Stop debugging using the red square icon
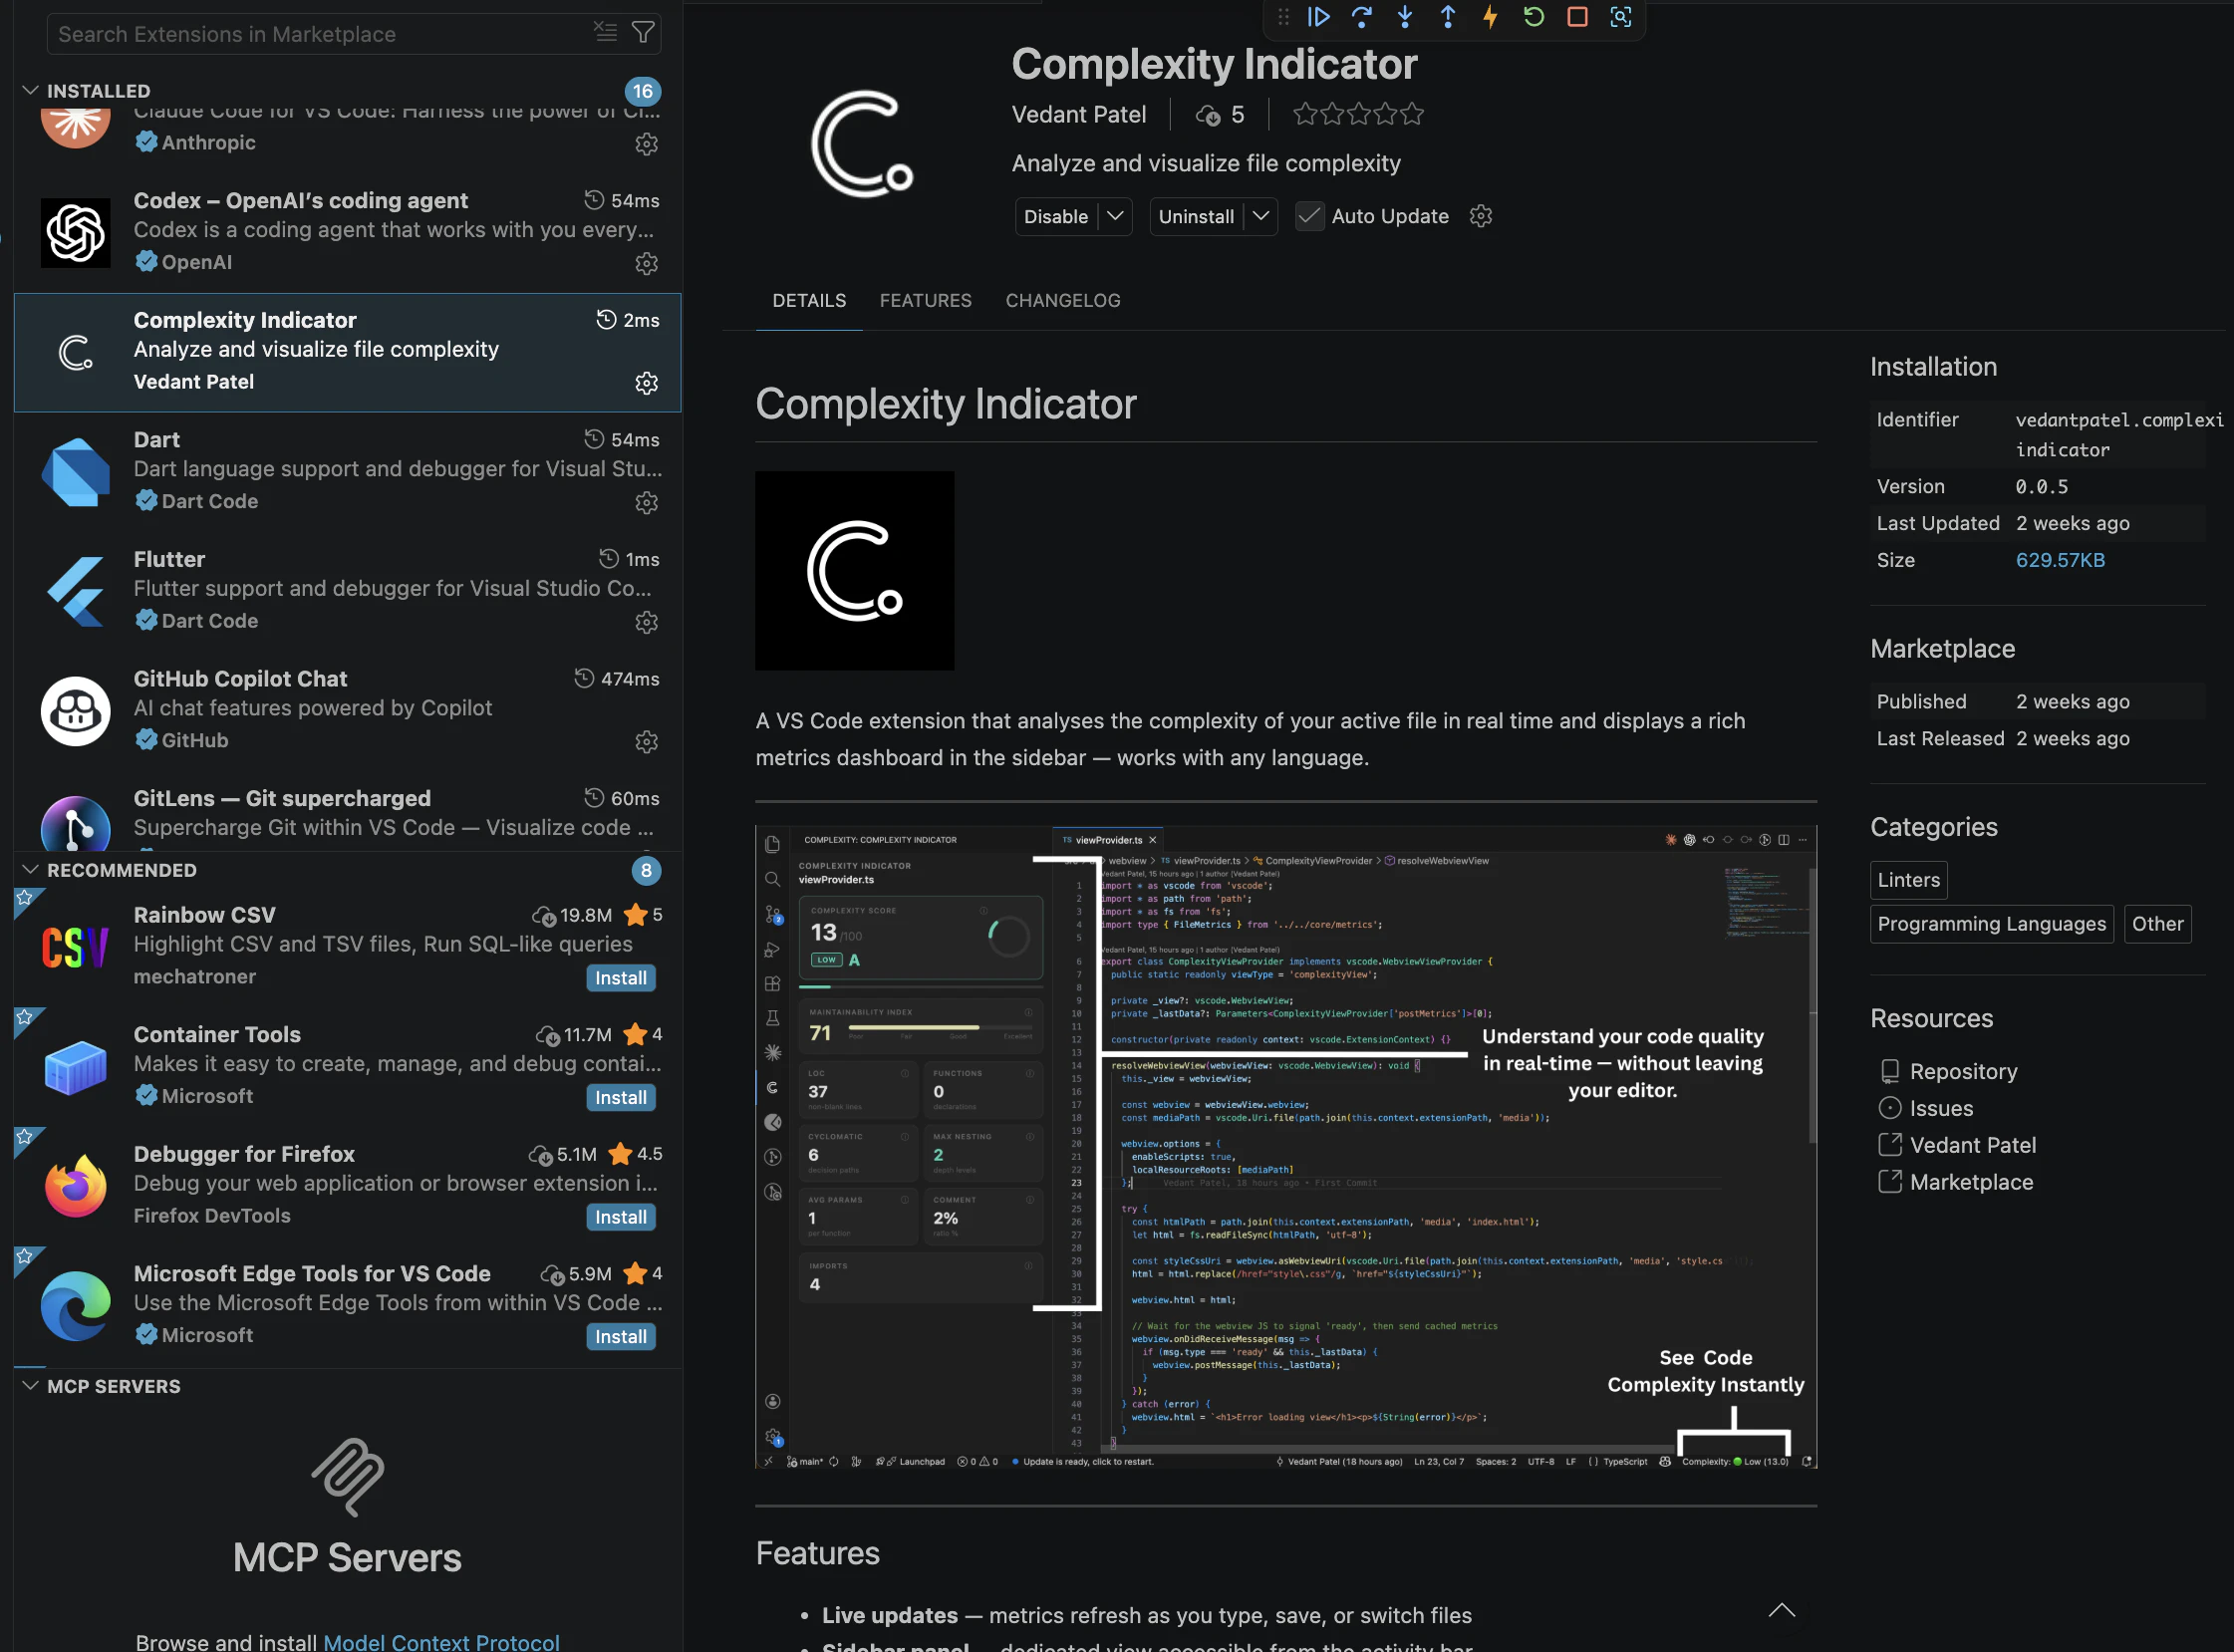This screenshot has width=2234, height=1652. coord(1578,17)
